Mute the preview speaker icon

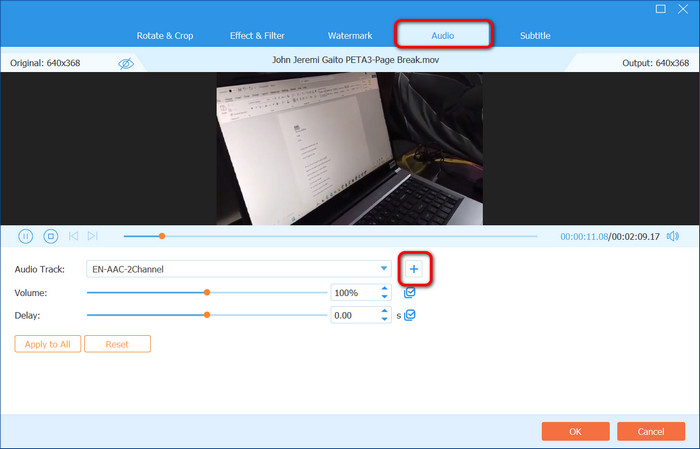coord(672,236)
